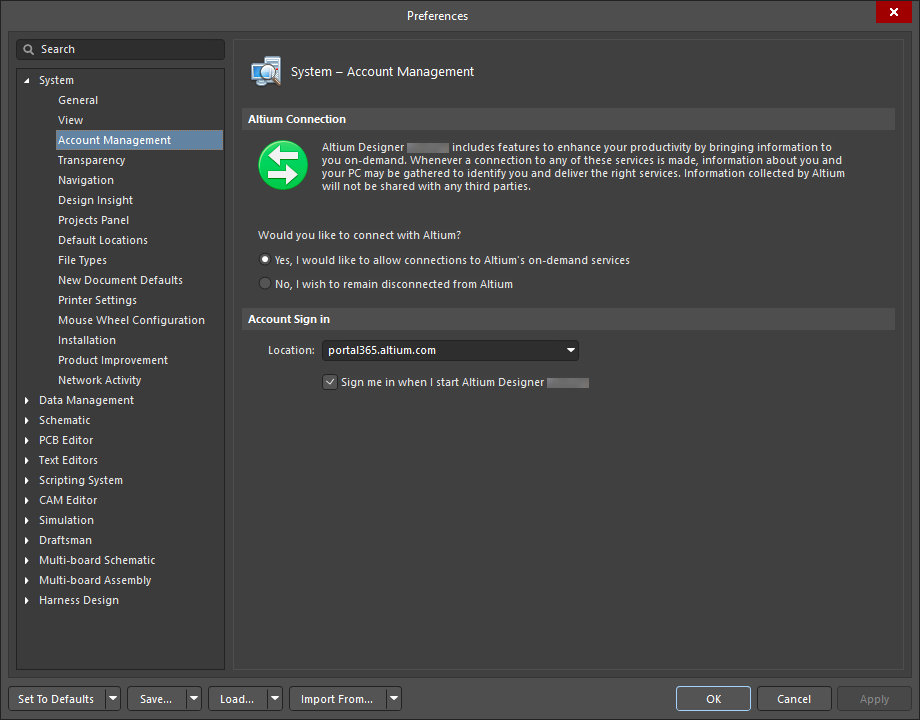Click the Text Editors tree label
This screenshot has height=720, width=920.
[68, 460]
